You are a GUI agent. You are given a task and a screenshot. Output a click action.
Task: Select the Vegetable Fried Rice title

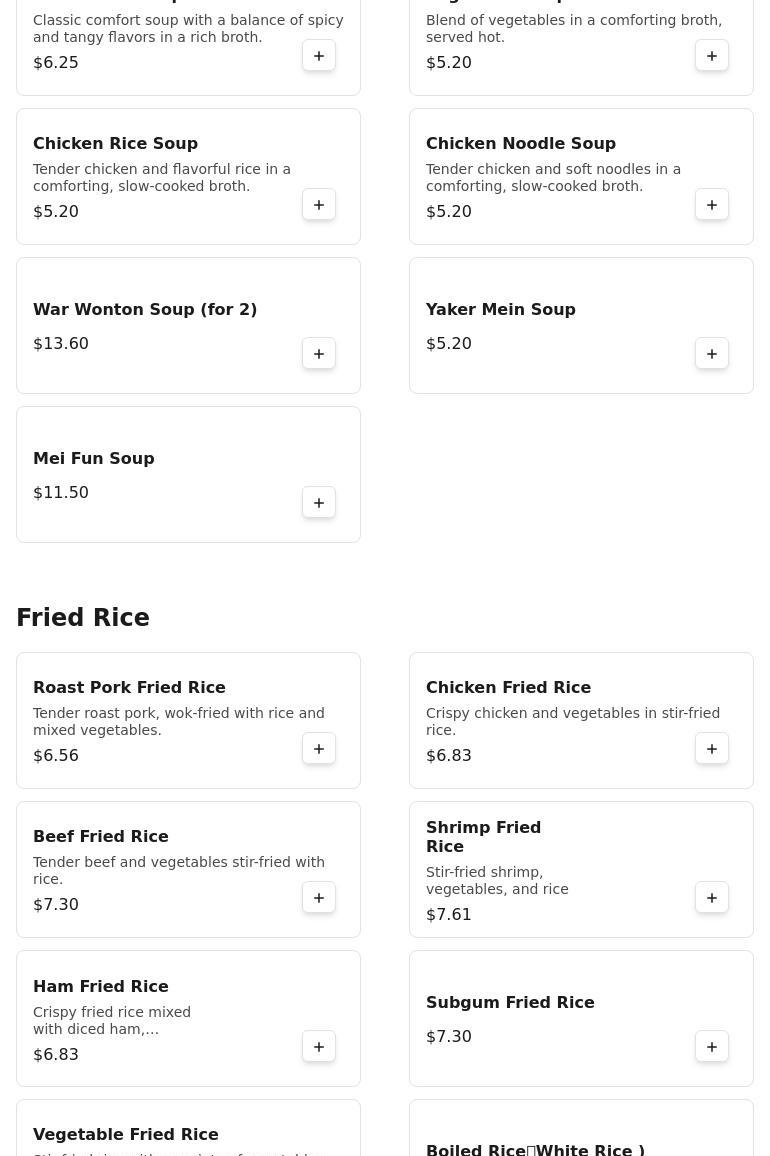point(126,1134)
